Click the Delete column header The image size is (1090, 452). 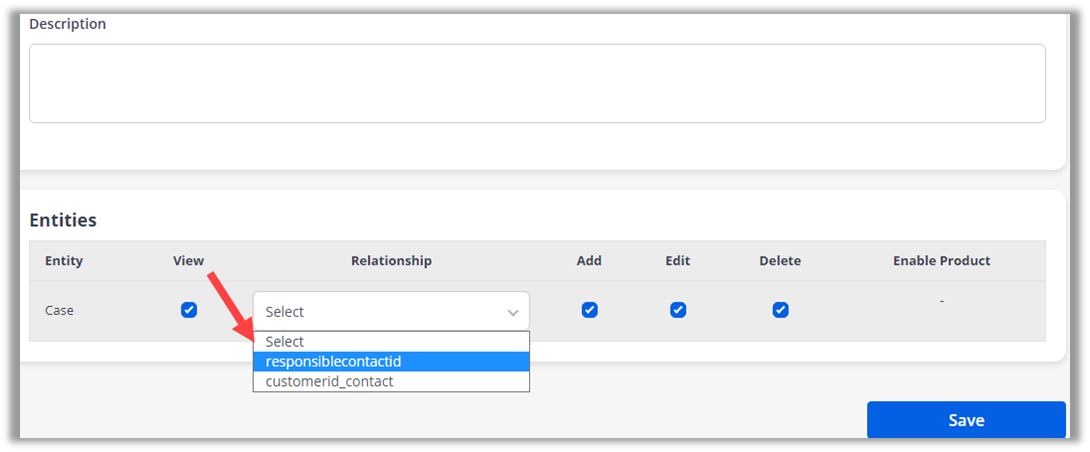tap(780, 261)
